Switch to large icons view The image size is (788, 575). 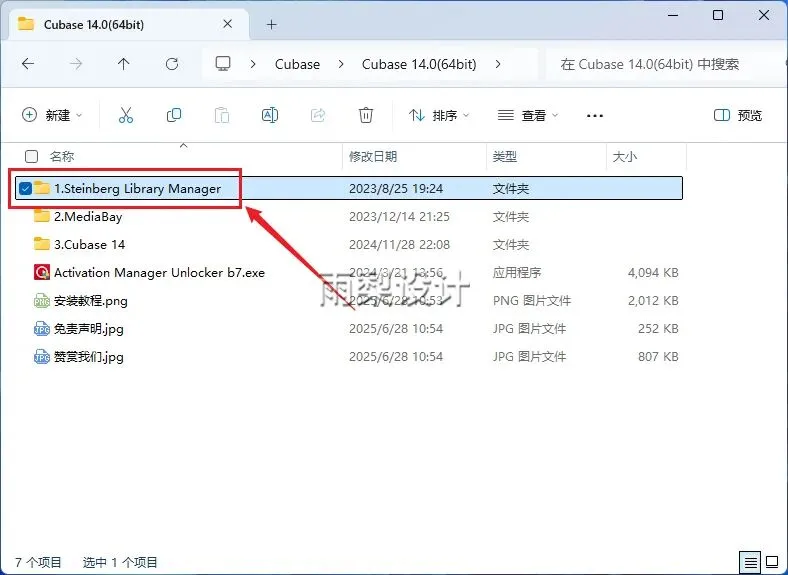(x=771, y=562)
